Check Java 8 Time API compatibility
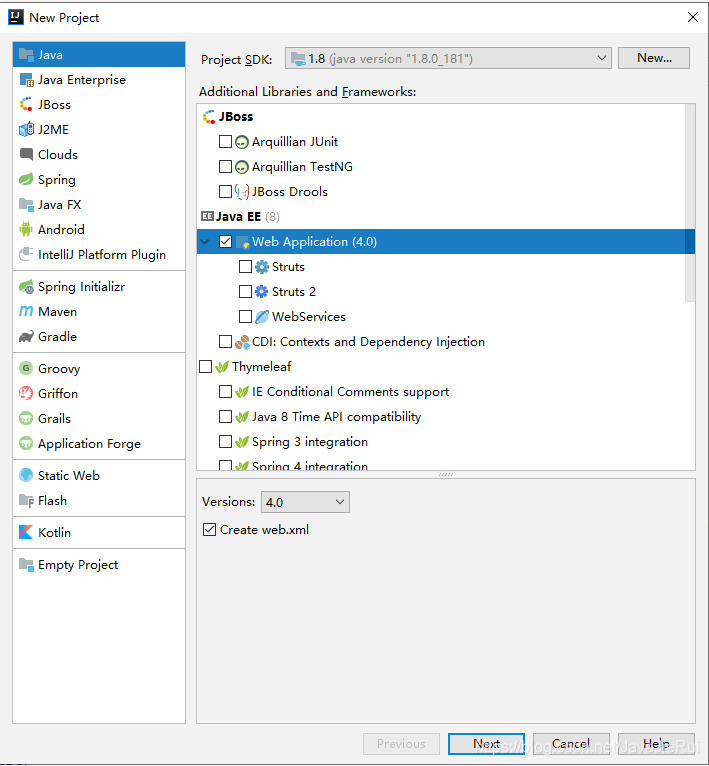The height and width of the screenshot is (766, 709). (x=225, y=416)
